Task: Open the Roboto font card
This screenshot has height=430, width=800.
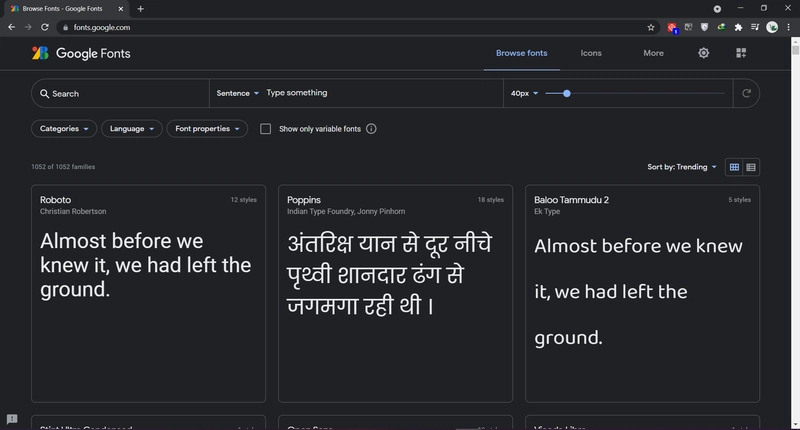Action: pyautogui.click(x=149, y=292)
